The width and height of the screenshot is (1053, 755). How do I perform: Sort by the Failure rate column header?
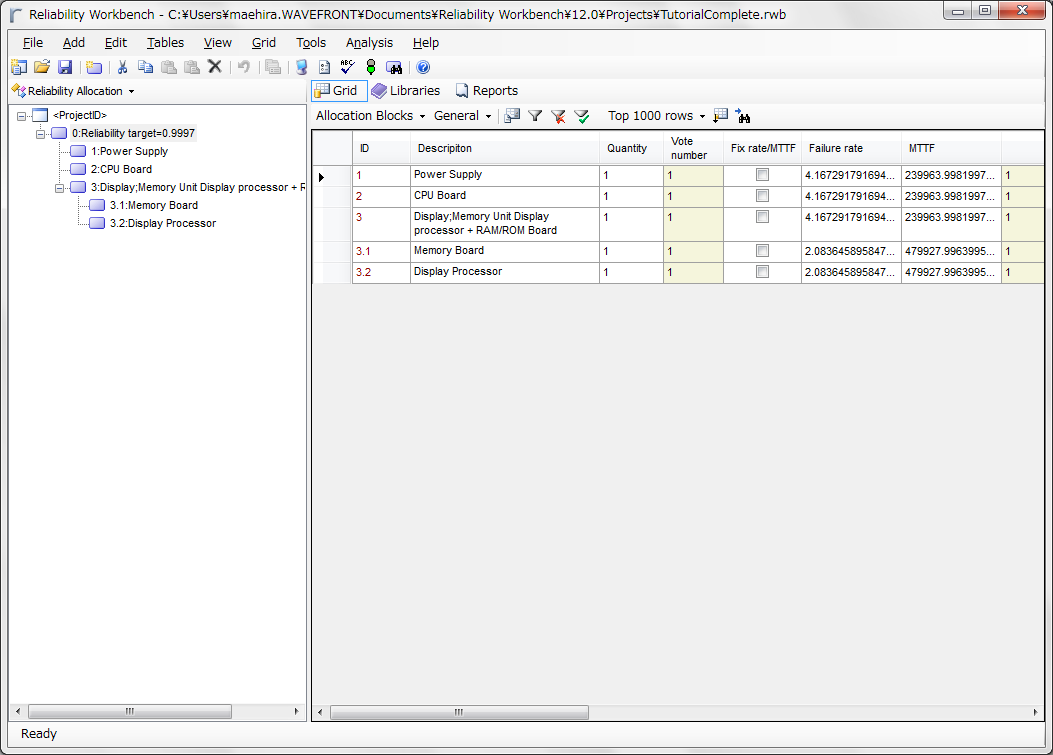851,148
